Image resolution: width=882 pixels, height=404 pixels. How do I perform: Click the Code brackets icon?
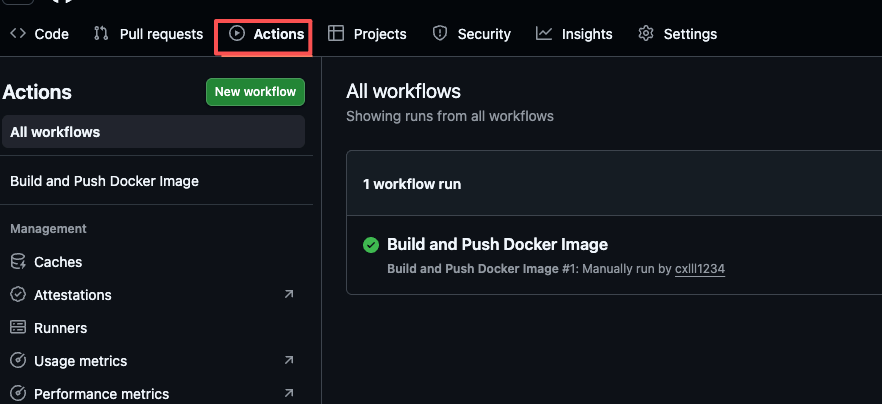coord(18,34)
